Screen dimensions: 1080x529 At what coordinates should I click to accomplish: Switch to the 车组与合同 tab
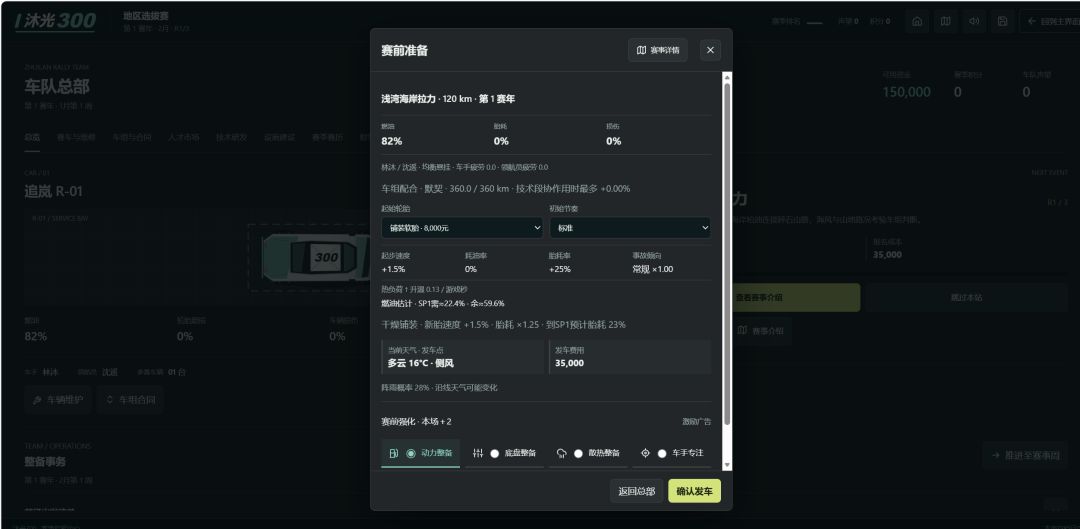coord(131,137)
